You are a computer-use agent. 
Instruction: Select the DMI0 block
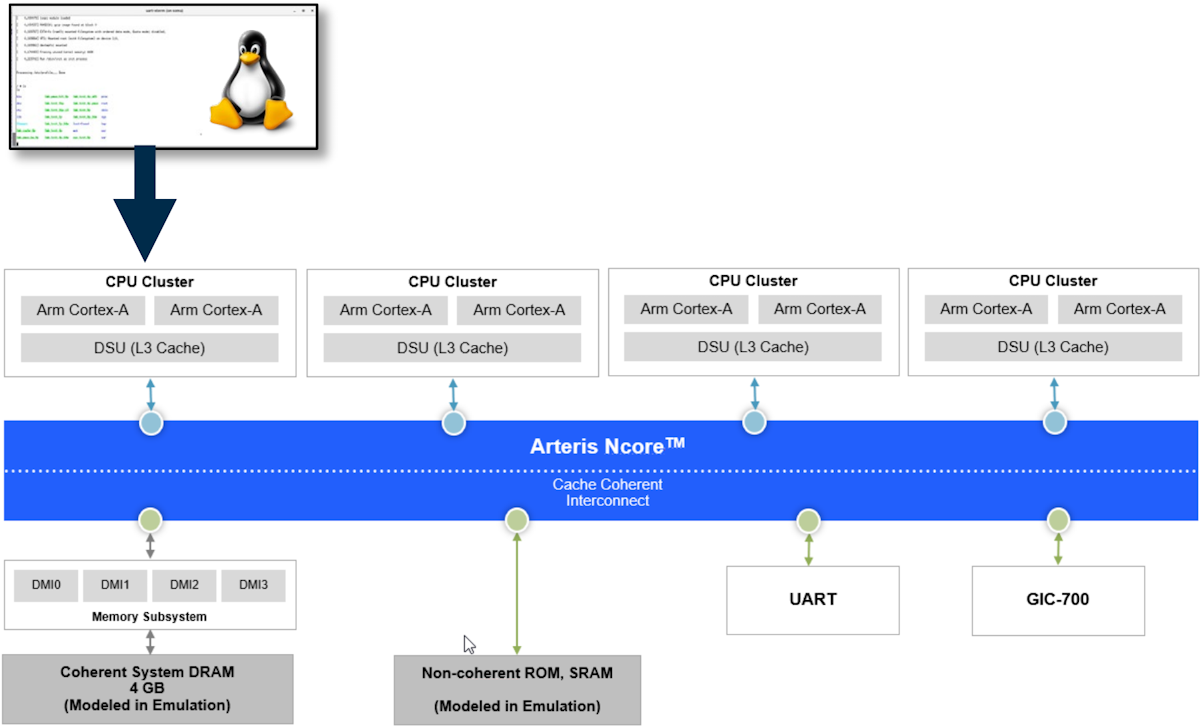pos(44,586)
